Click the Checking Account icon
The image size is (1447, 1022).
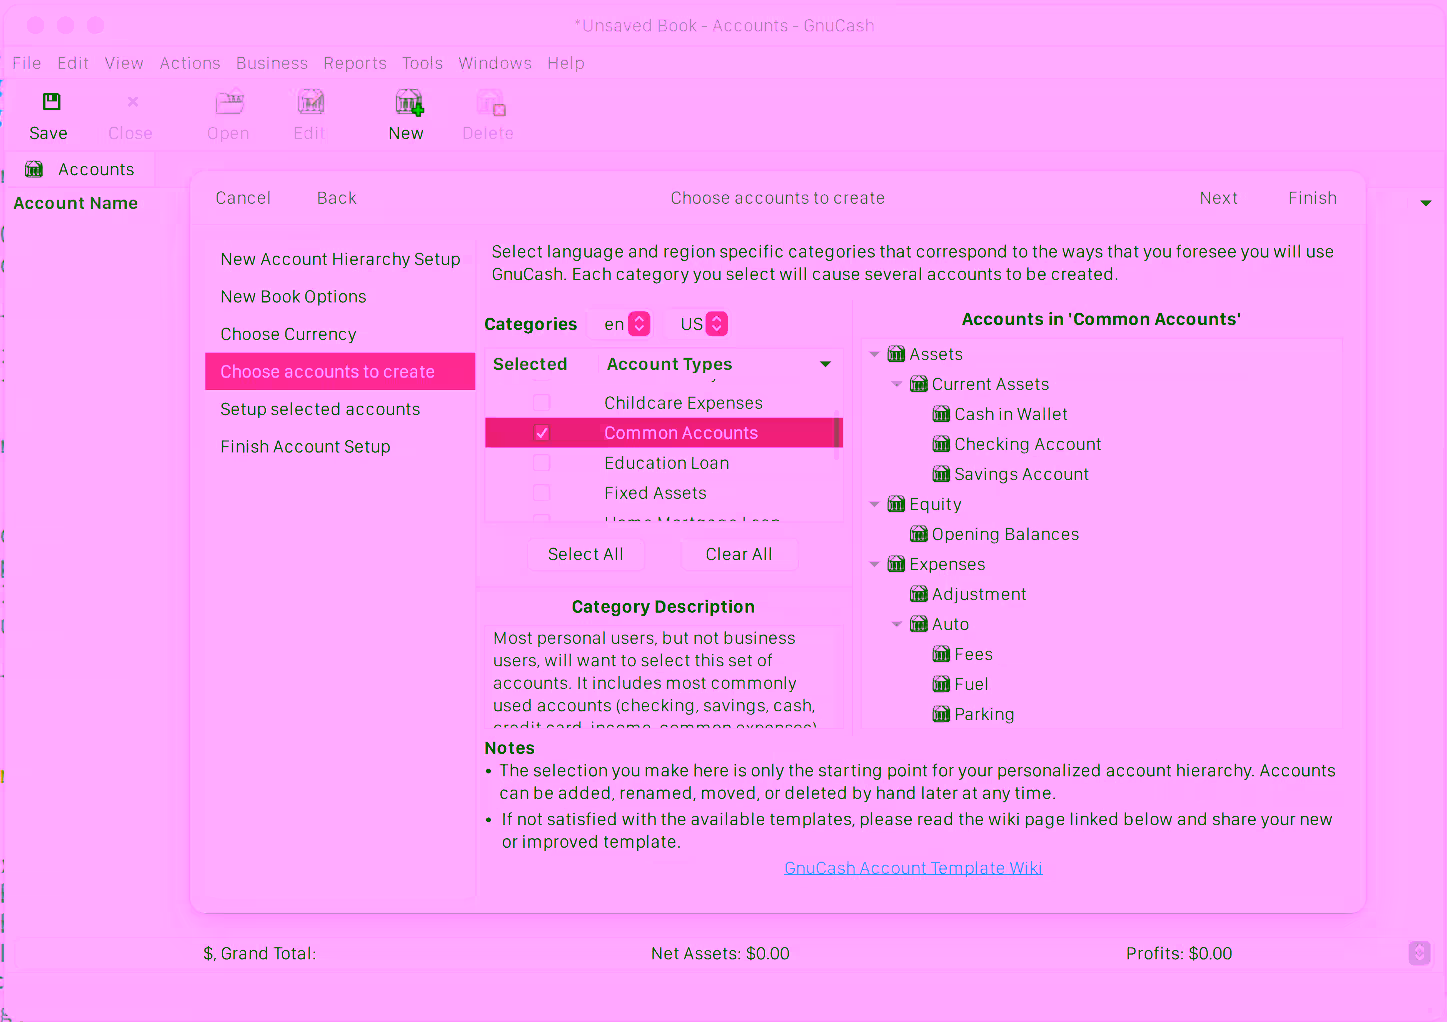[x=941, y=444]
